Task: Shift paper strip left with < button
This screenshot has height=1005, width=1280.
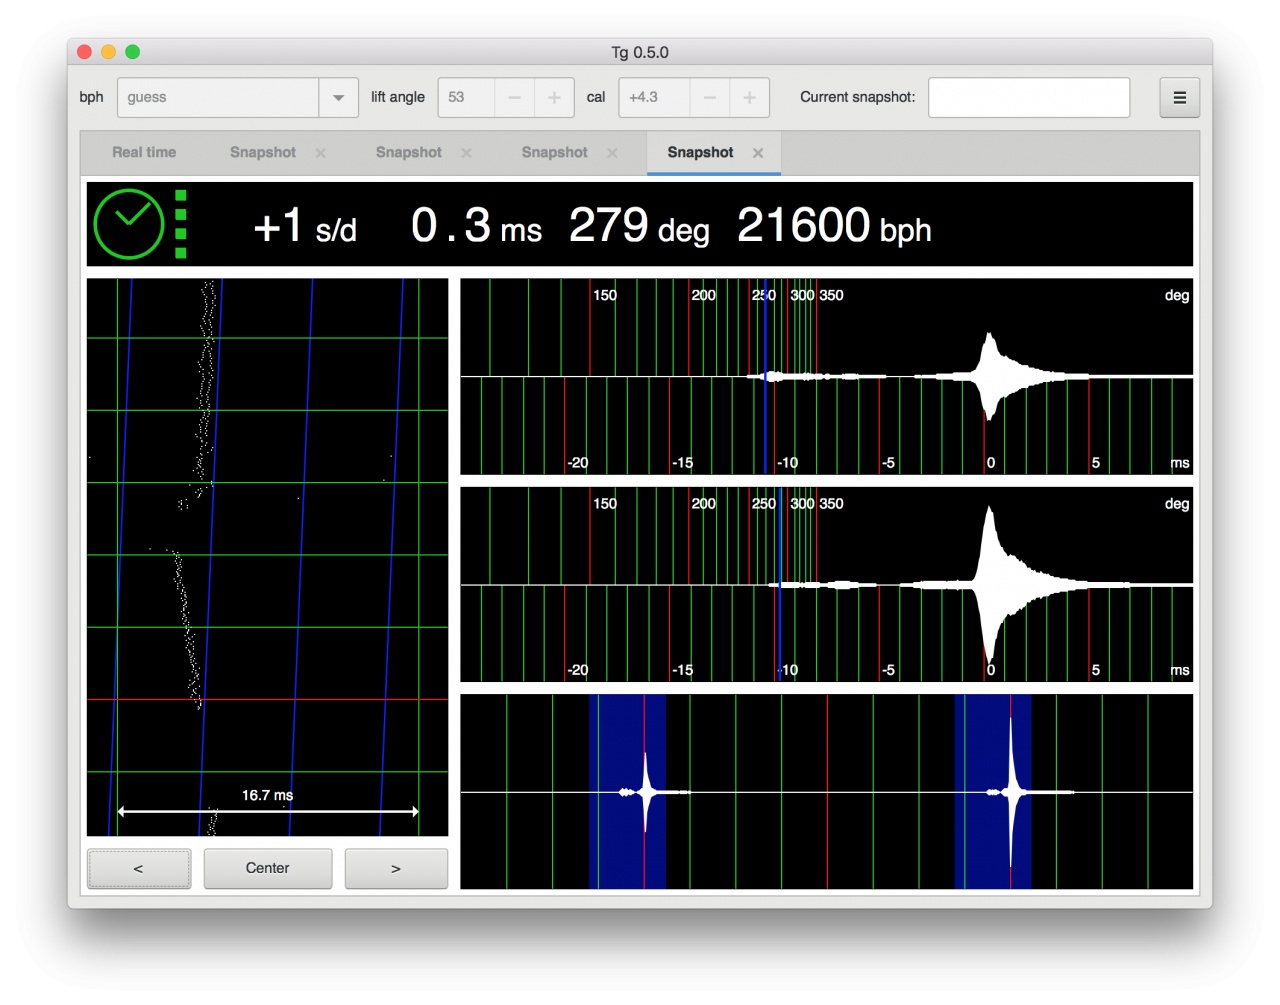Action: pyautogui.click(x=139, y=869)
